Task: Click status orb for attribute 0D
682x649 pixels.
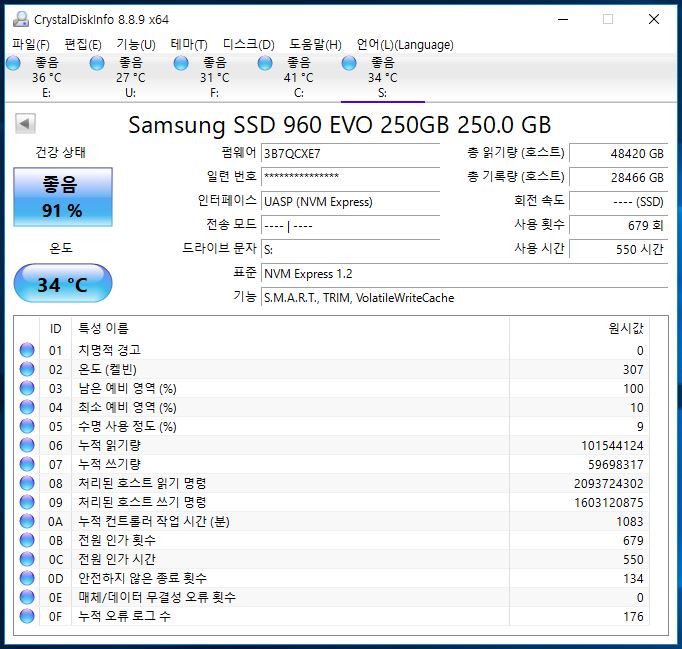Action: [27, 578]
